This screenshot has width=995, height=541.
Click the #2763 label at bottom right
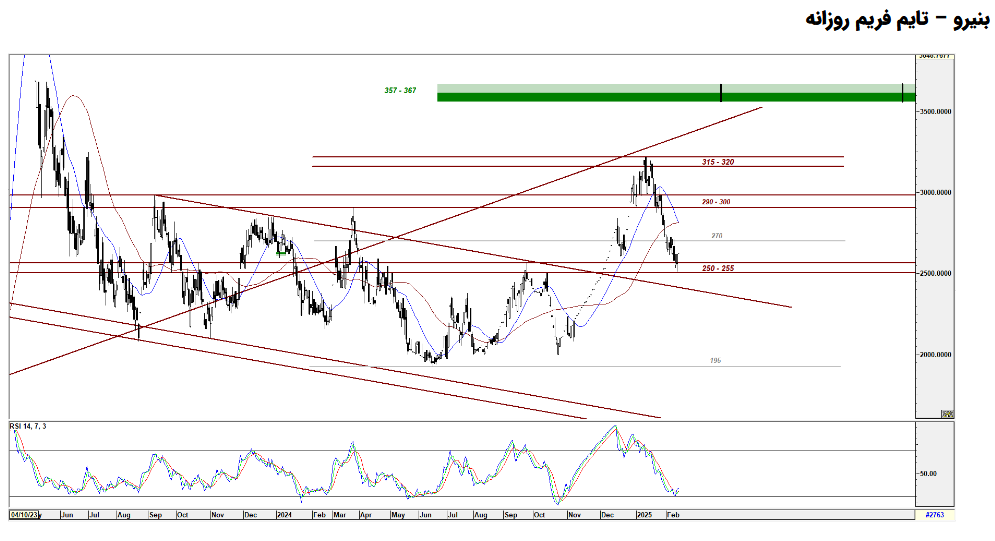[x=936, y=514]
